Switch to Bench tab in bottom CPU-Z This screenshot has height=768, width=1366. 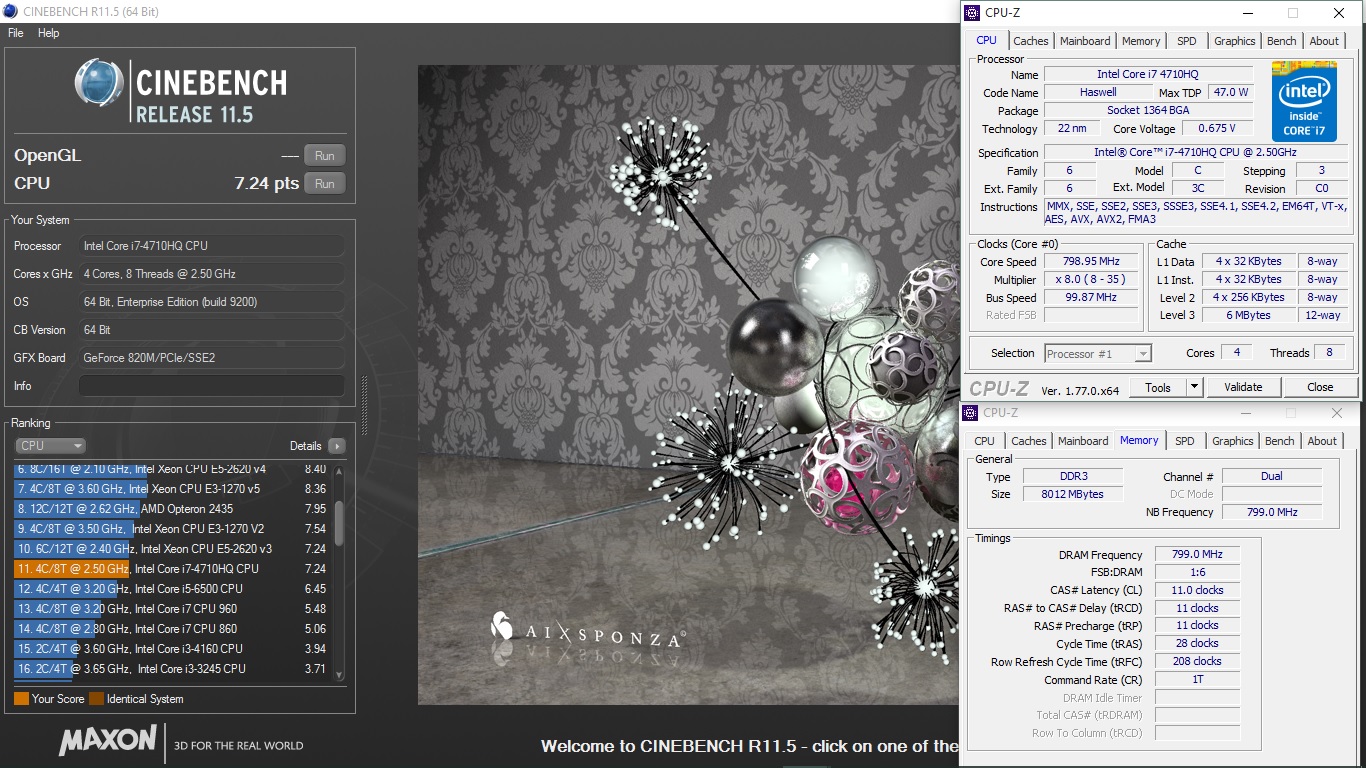click(1280, 441)
